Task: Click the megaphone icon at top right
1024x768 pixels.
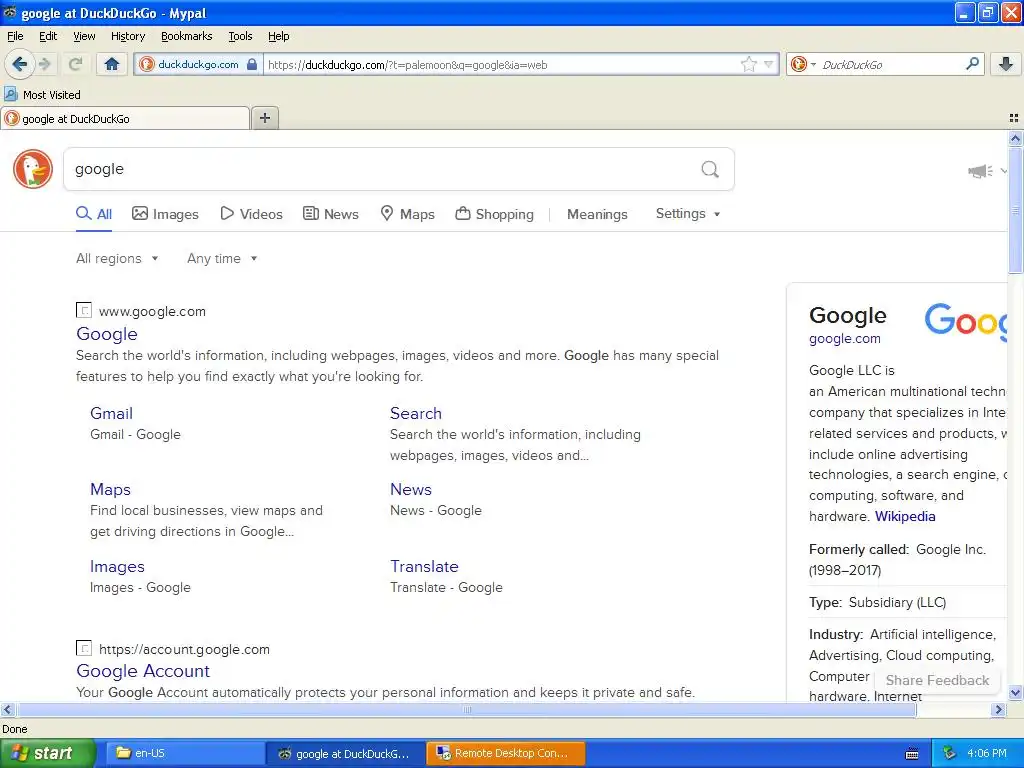Action: pos(980,171)
